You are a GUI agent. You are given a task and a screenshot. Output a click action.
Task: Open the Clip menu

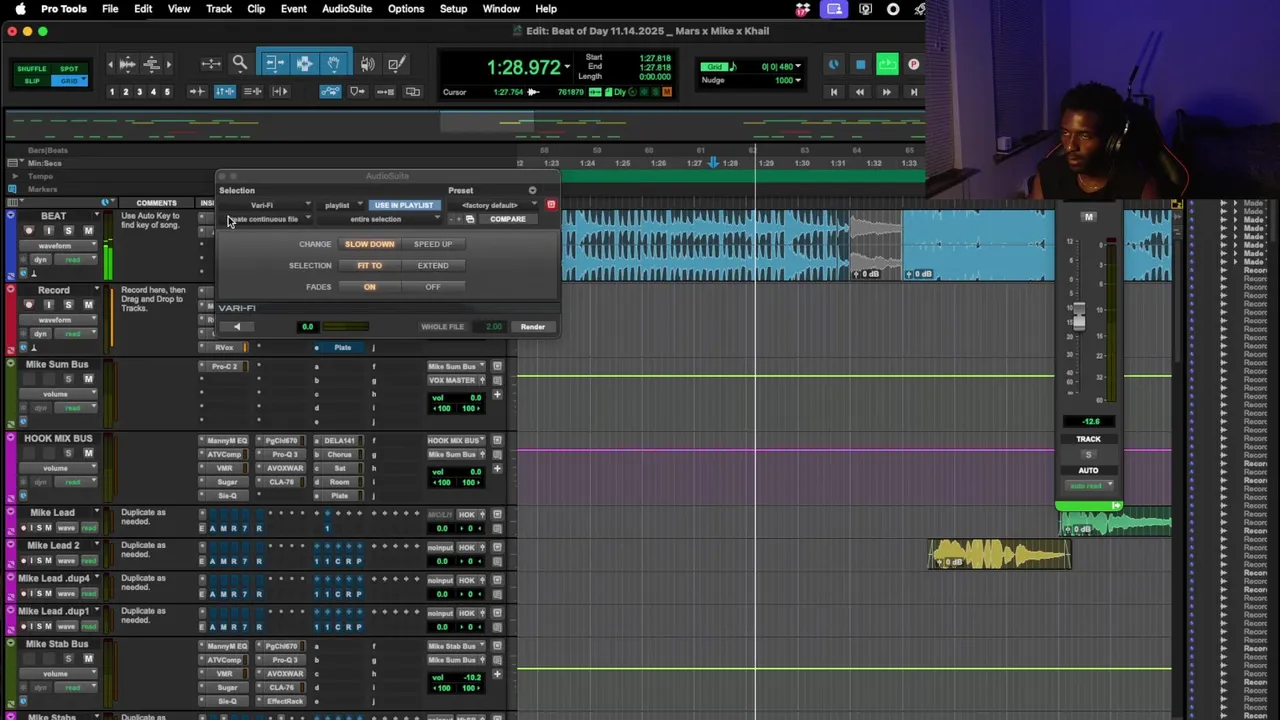pos(256,9)
